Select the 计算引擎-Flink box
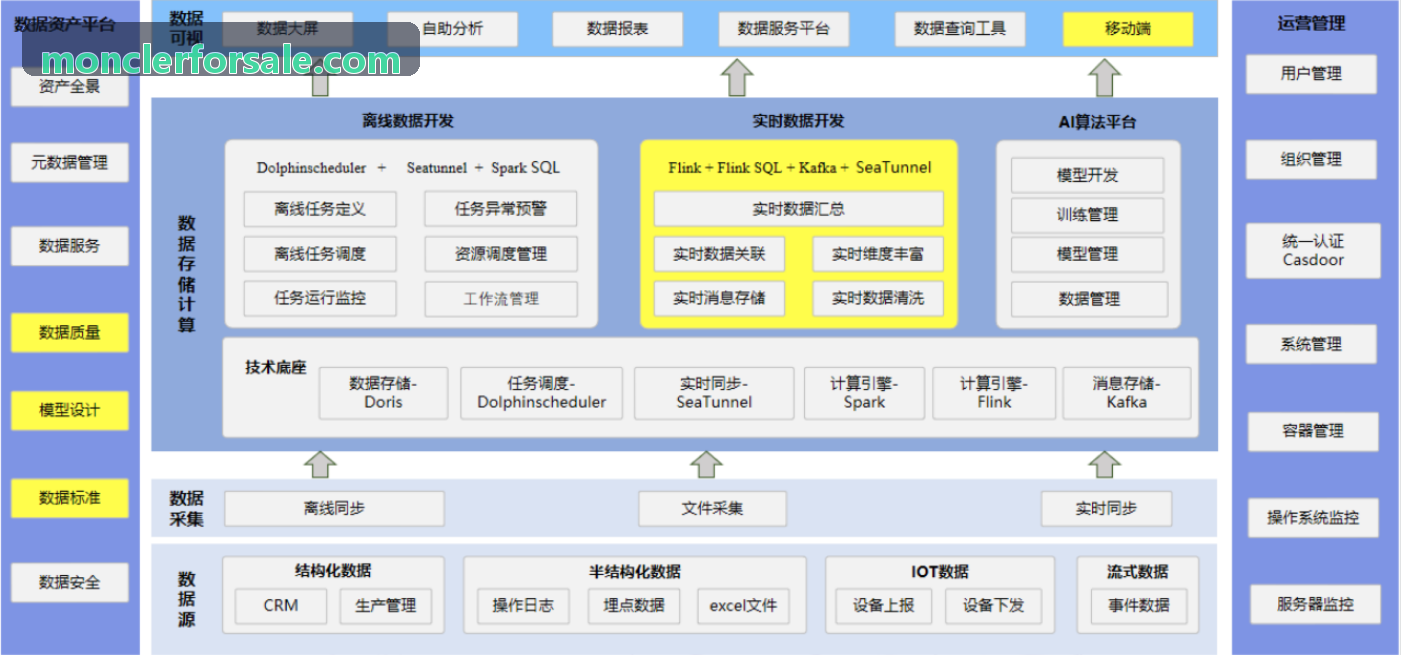Image resolution: width=1401 pixels, height=655 pixels. click(994, 393)
